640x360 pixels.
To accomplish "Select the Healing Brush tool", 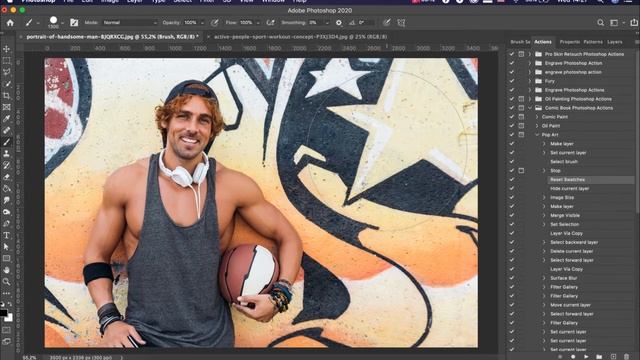I will pyautogui.click(x=7, y=131).
